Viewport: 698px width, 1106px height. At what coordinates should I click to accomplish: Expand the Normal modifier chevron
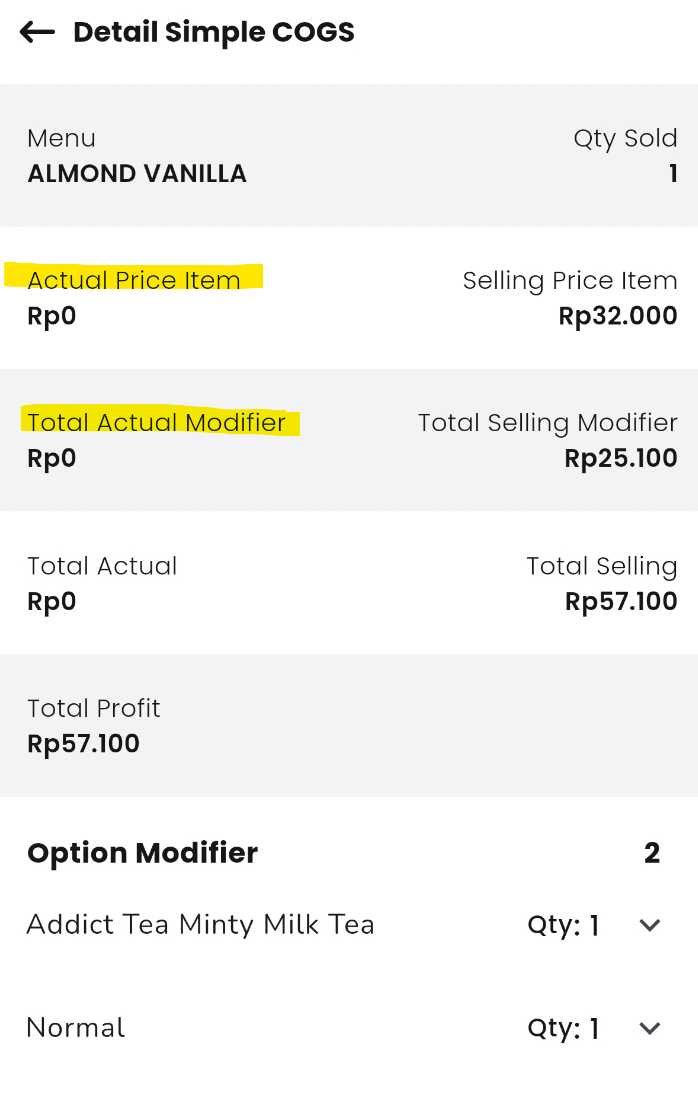tap(650, 1028)
